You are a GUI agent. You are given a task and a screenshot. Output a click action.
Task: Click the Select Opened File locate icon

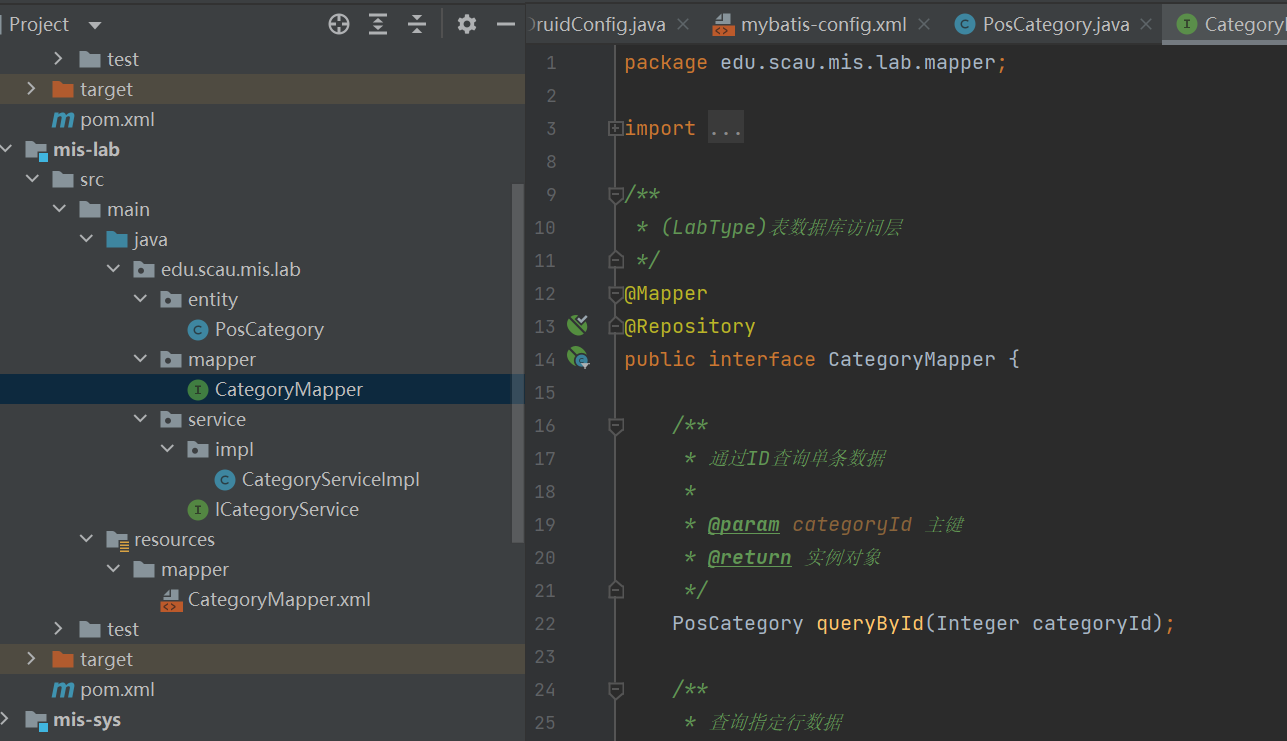click(339, 25)
